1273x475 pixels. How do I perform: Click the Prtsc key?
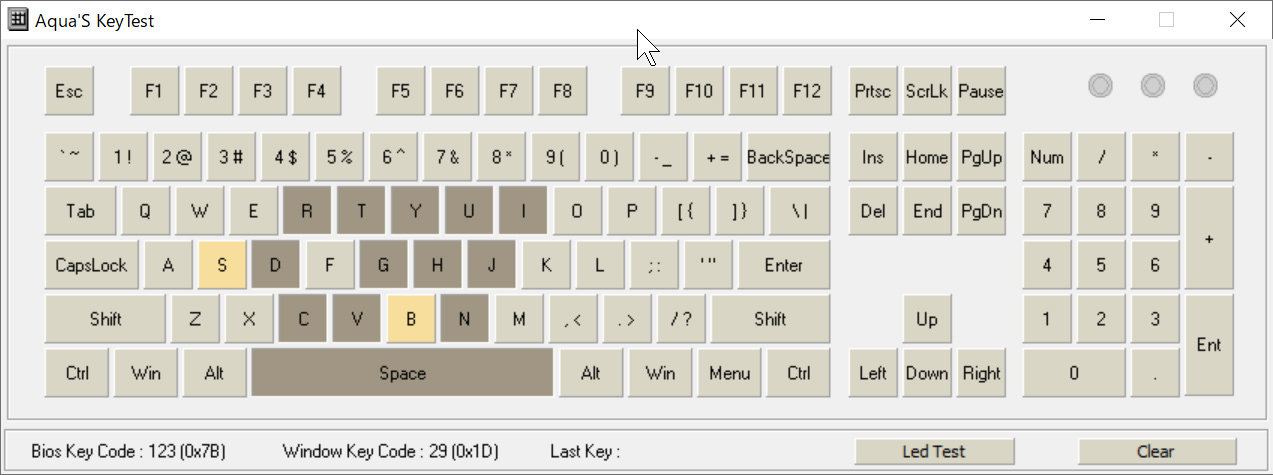(x=873, y=92)
